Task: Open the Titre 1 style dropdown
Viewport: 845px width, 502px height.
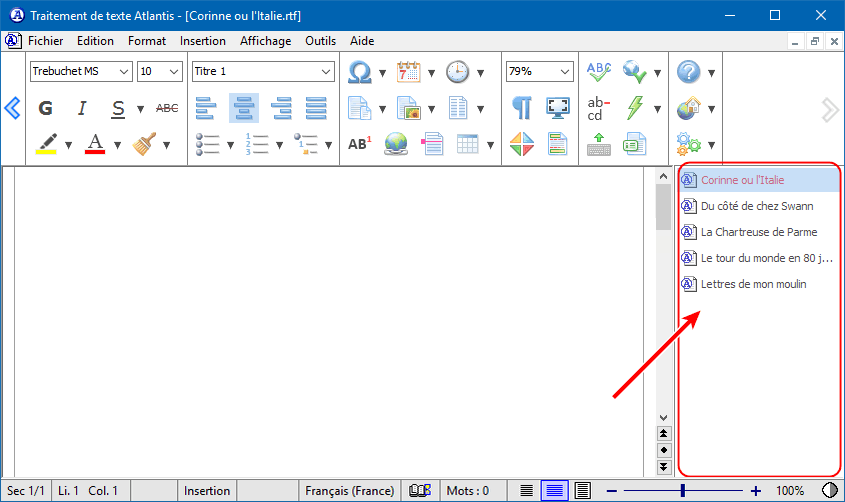Action: (x=326, y=72)
